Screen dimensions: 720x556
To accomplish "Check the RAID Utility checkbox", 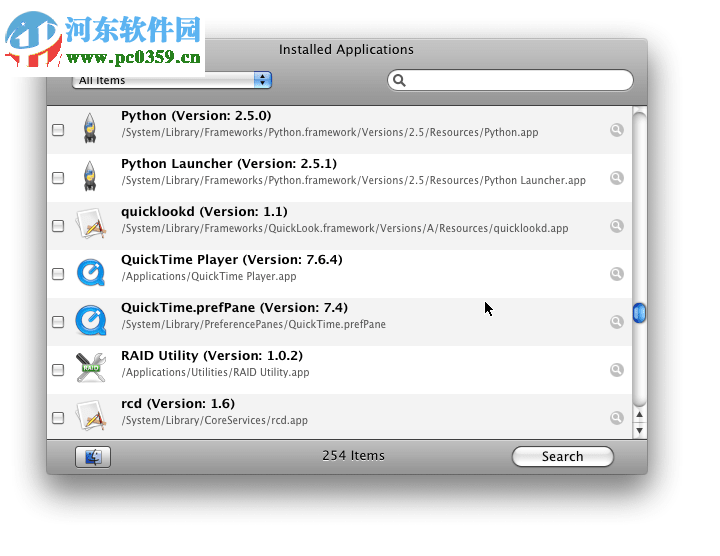I will tap(58, 370).
